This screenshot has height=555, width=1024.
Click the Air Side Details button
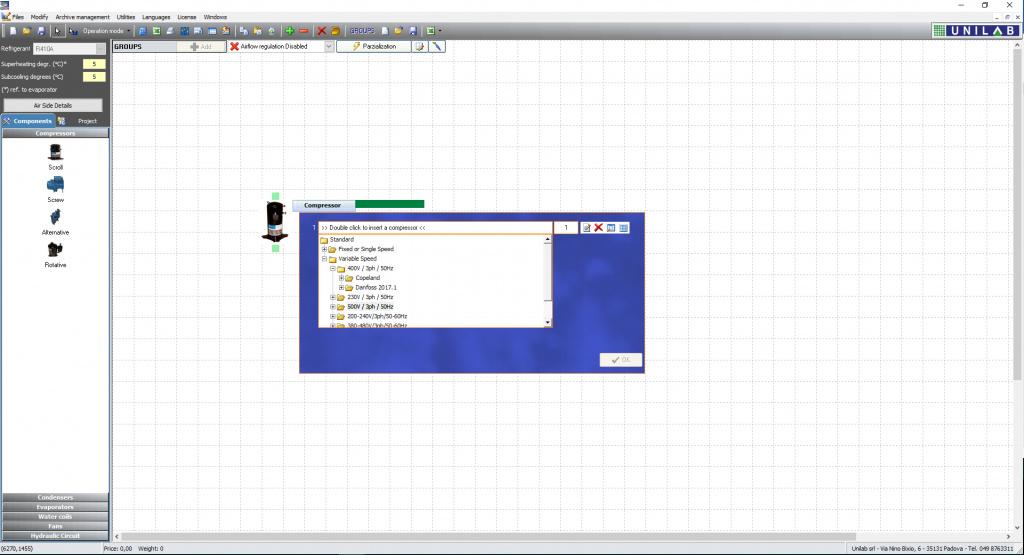(53, 105)
